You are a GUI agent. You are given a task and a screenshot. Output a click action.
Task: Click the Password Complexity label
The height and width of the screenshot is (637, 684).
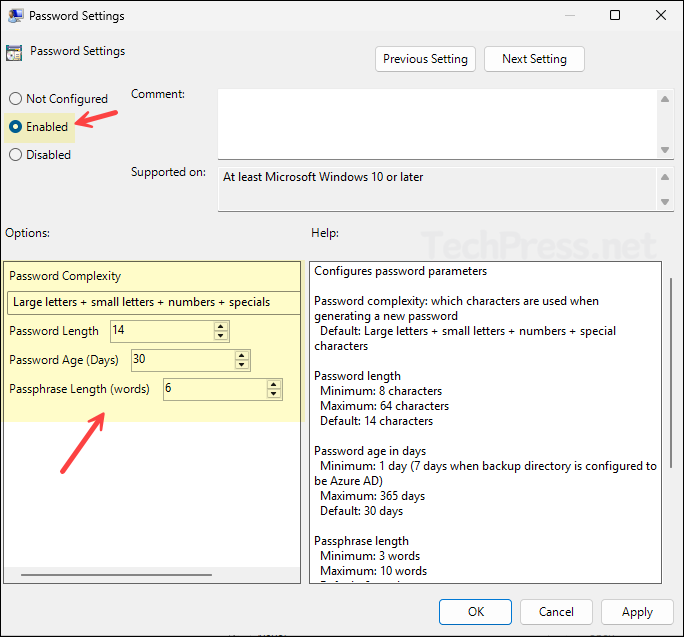[x=65, y=276]
